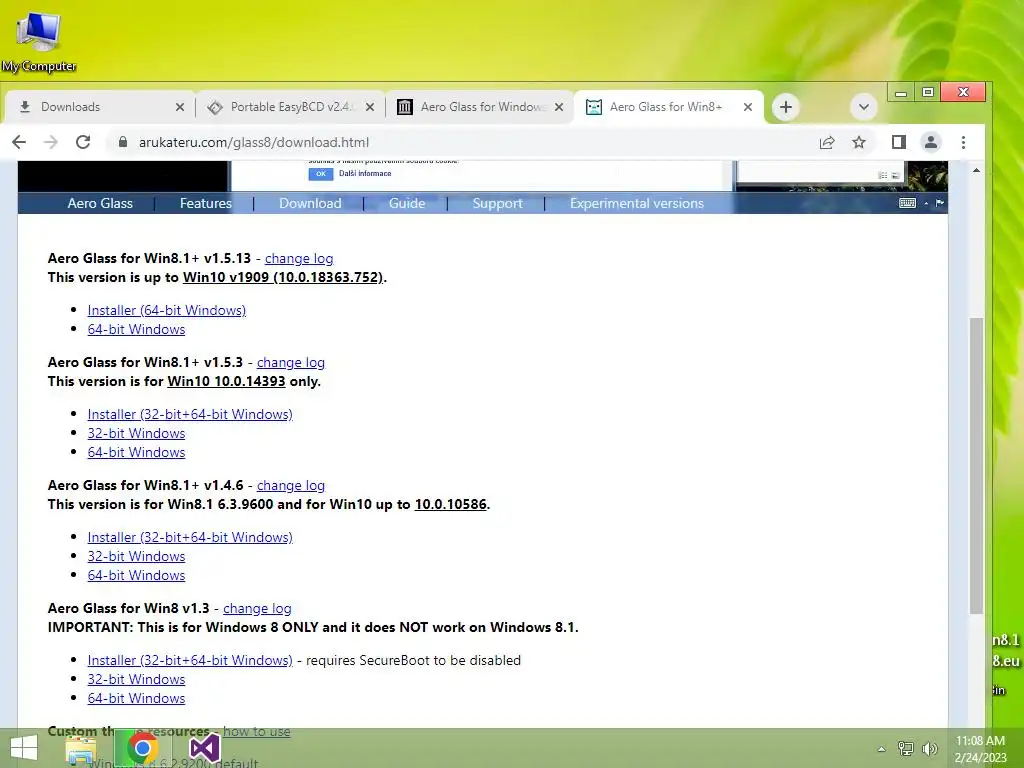The image size is (1024, 768).
Task: Open Win8 v1.3 change log link
Action: (x=257, y=608)
